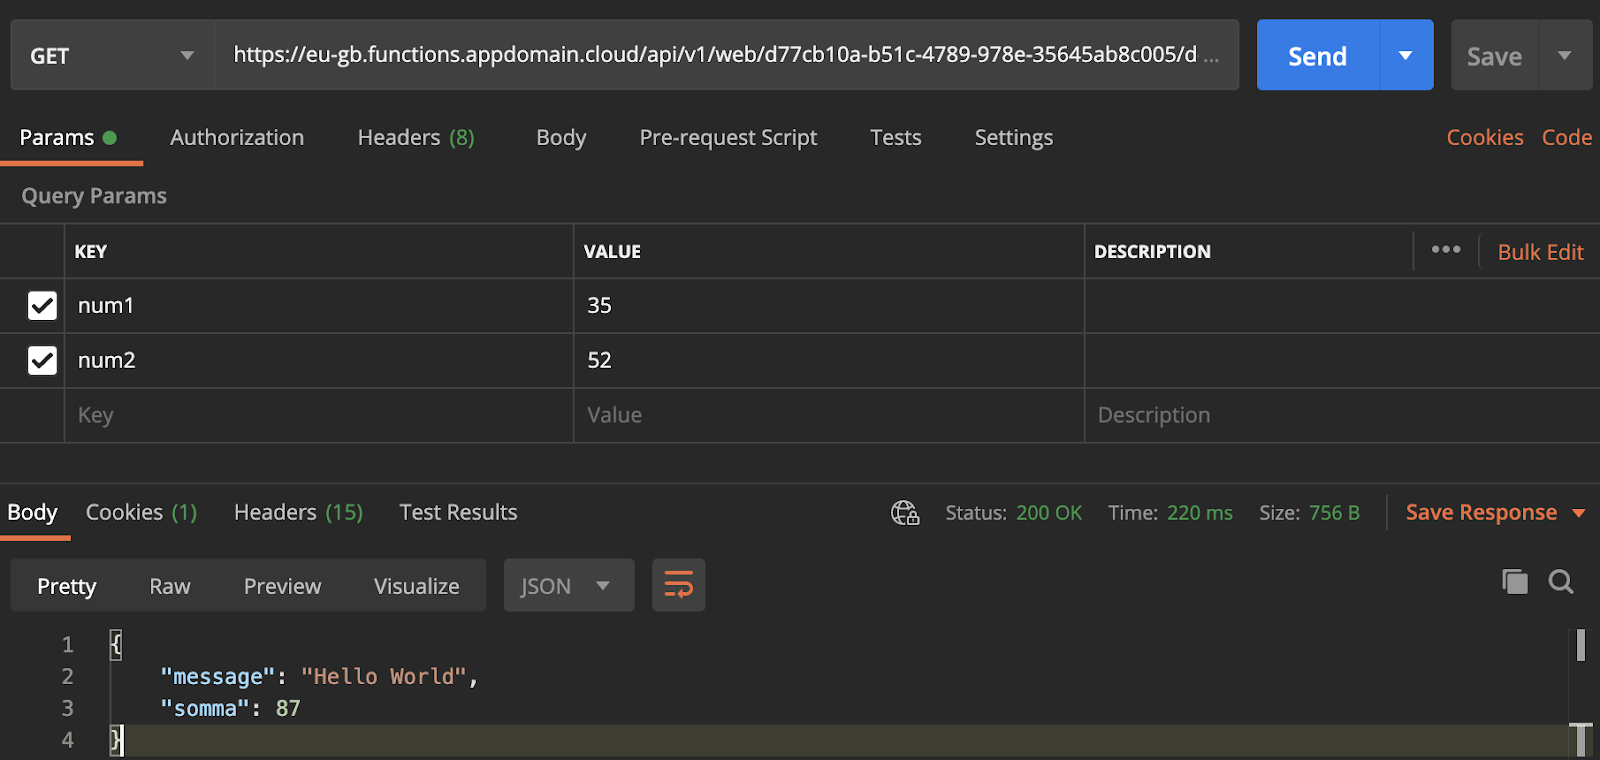Screen dimensions: 1600x760
Task: Uncheck the num1 parameter checkbox
Action: [x=42, y=305]
